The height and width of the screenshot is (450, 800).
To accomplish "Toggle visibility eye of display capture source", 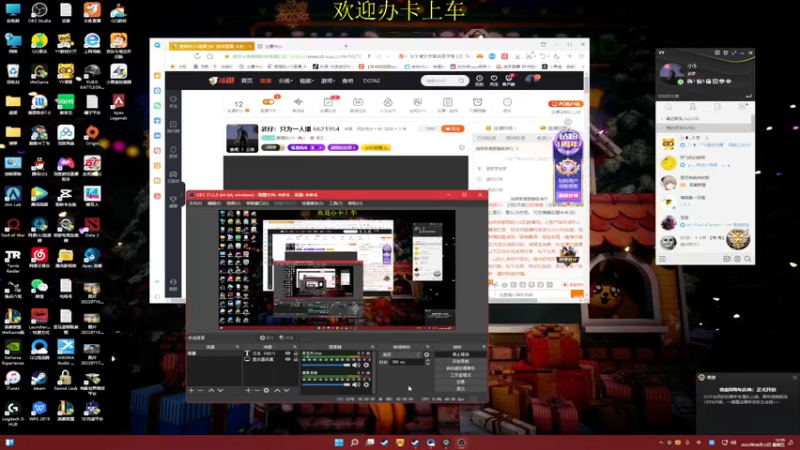I will 288,359.
